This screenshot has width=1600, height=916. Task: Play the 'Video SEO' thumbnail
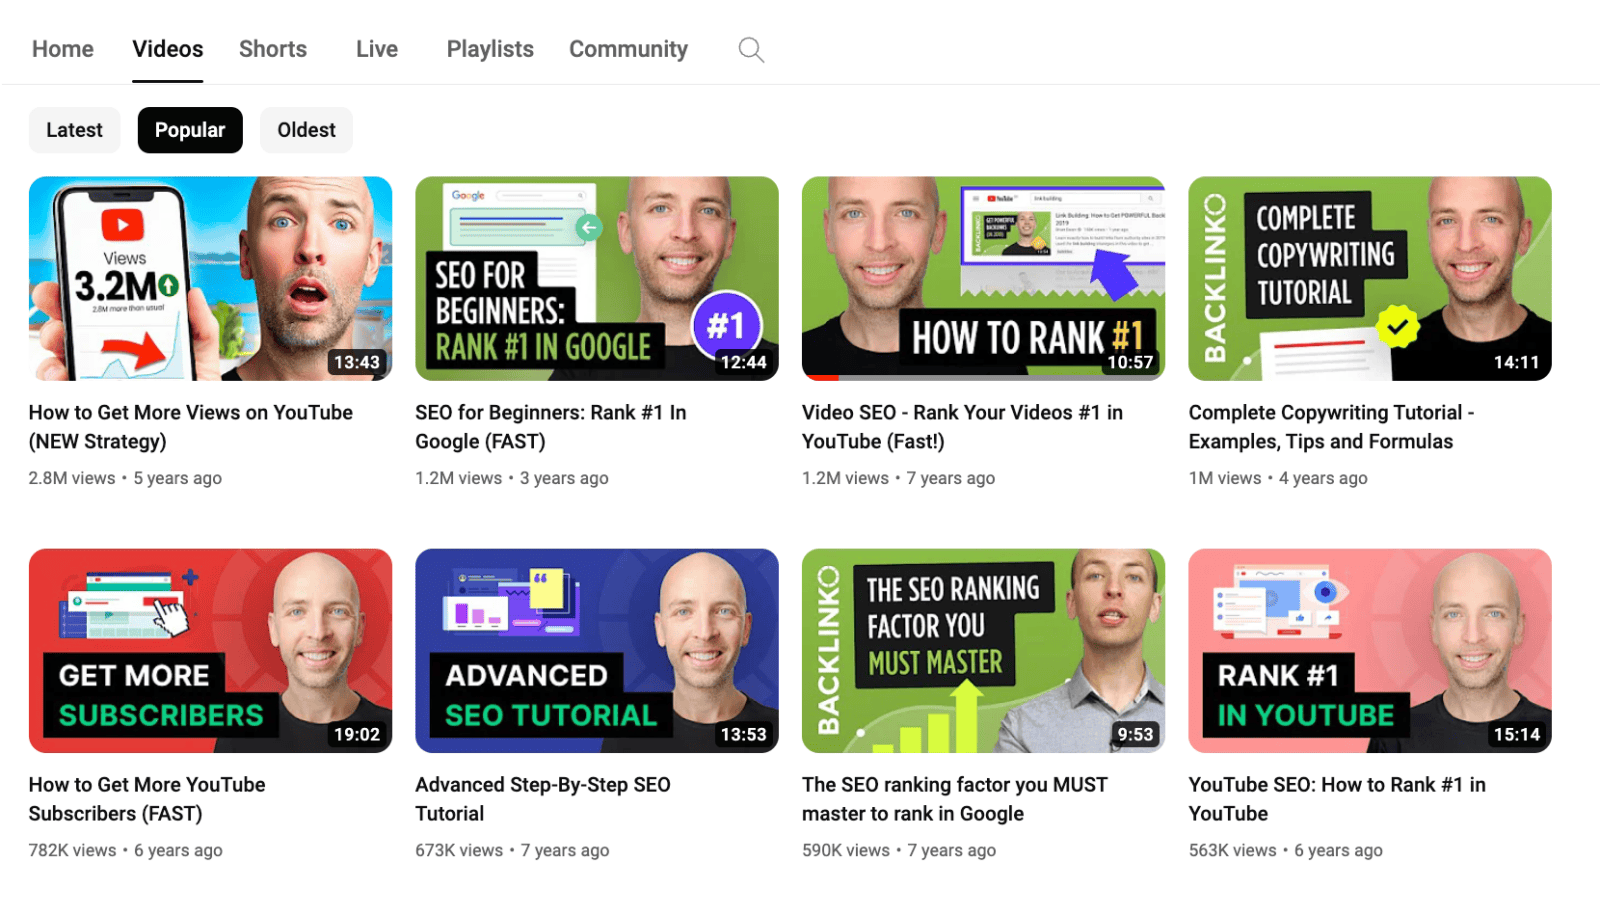coord(983,279)
